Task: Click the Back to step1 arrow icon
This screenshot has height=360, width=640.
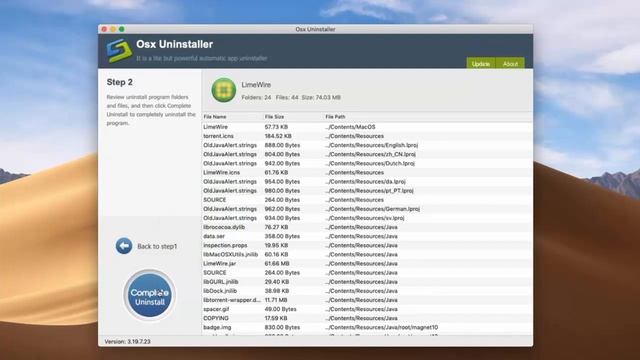Action: (x=124, y=246)
